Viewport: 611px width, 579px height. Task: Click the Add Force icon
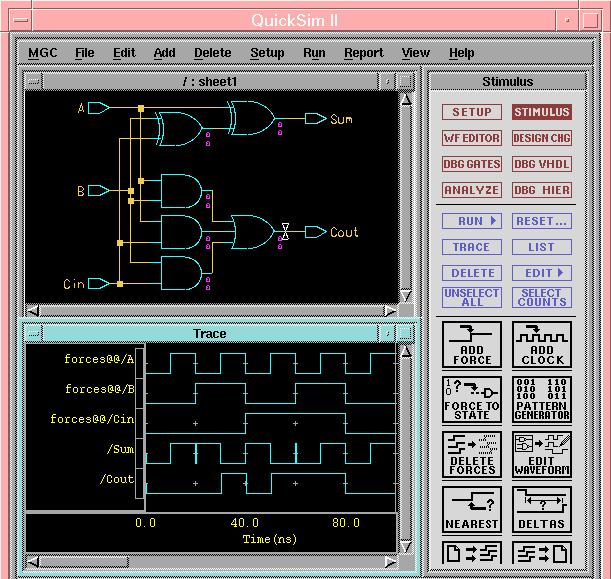(x=472, y=344)
